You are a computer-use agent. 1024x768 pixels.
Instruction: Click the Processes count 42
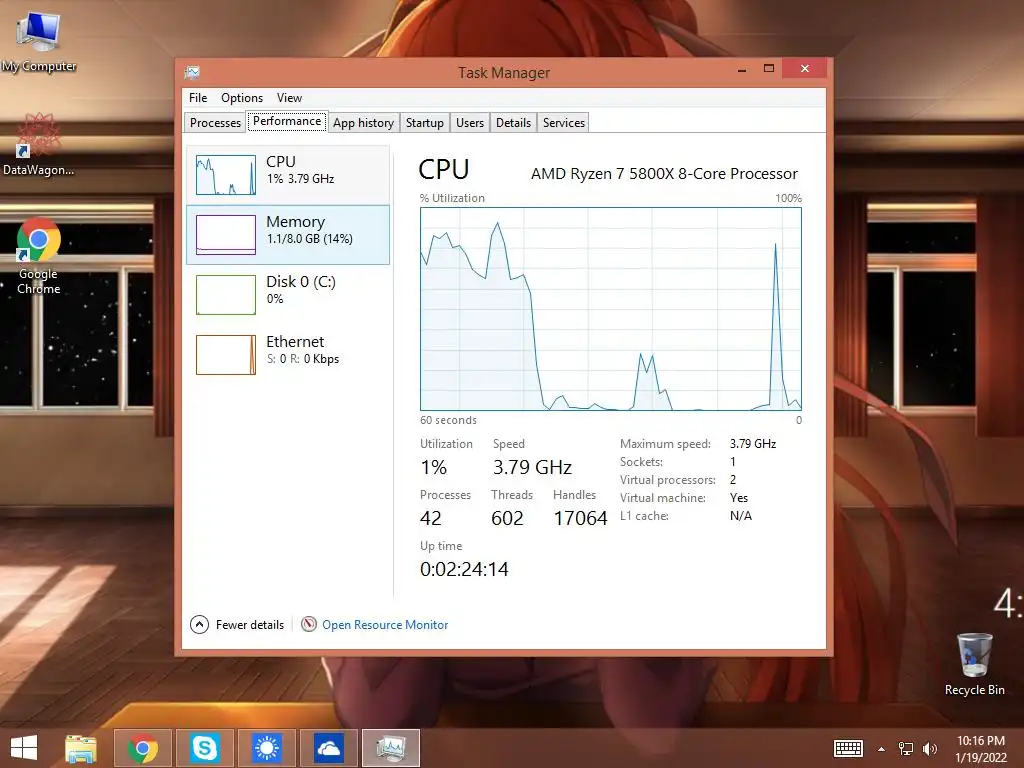(430, 519)
